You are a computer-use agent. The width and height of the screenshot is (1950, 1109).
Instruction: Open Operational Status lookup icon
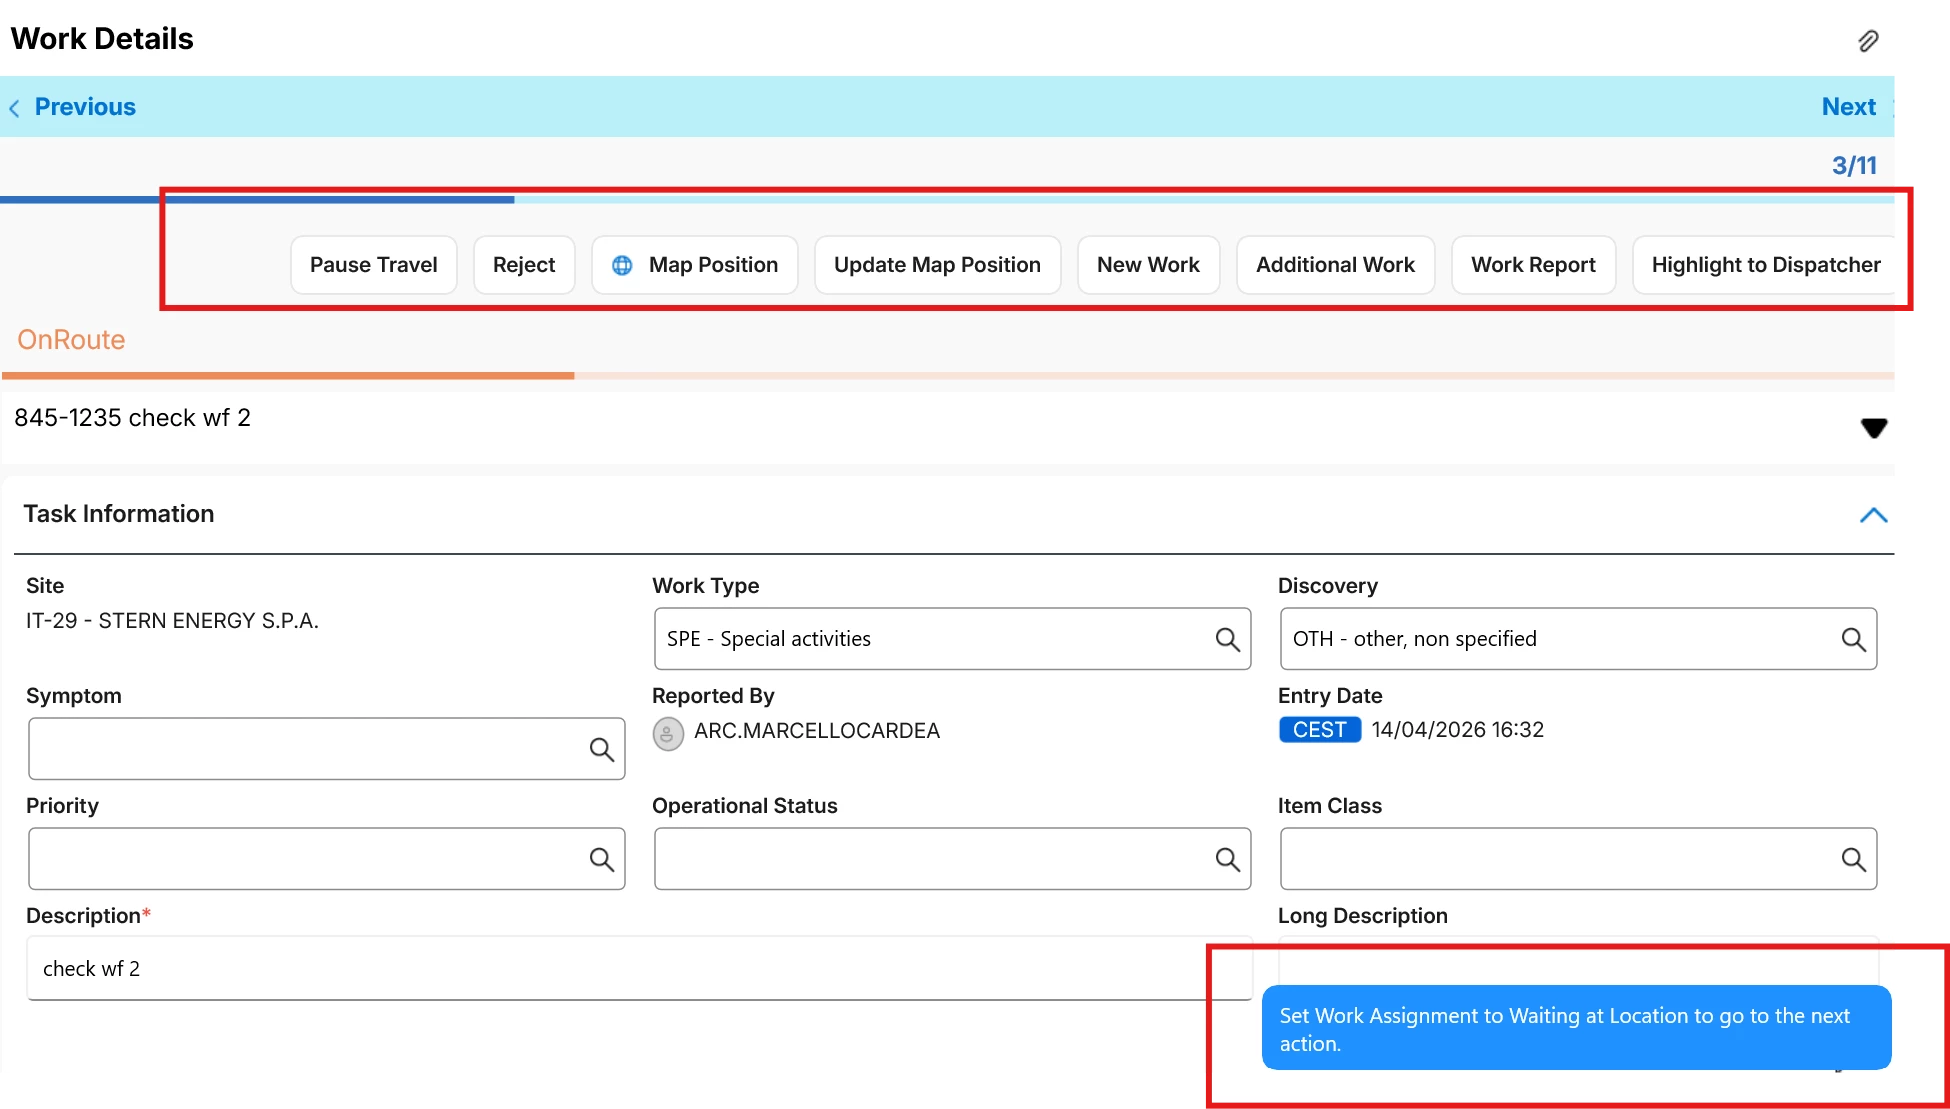(x=1227, y=859)
